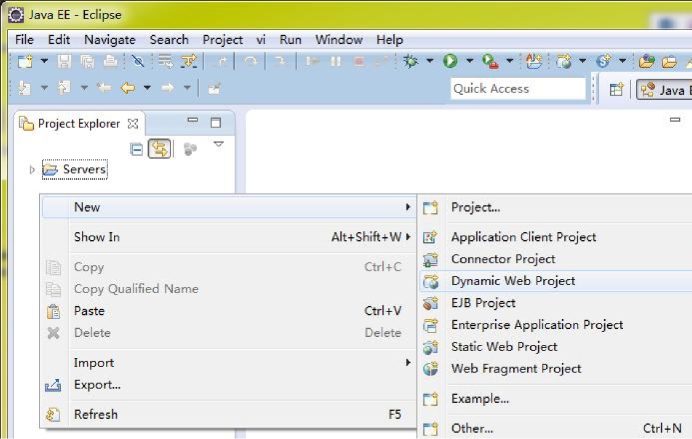This screenshot has width=692, height=439.
Task: Click the Forward navigation arrow
Action: tap(167, 88)
